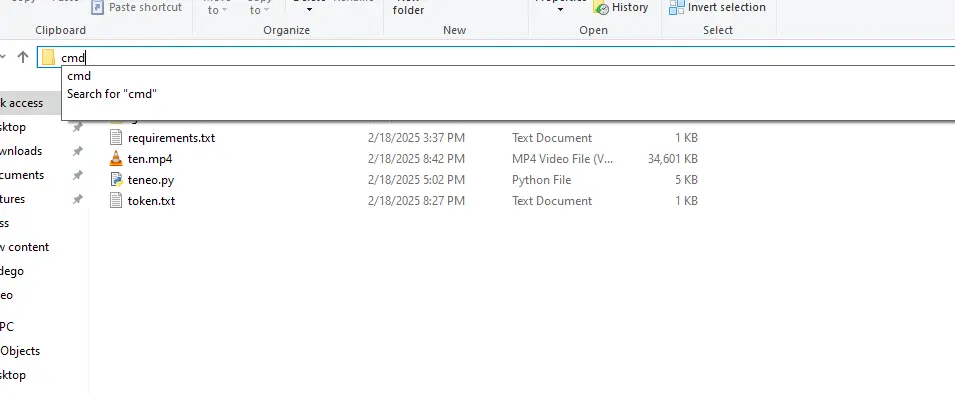Click the MP4 Video File type cell
This screenshot has height=394, width=955.
click(x=562, y=159)
